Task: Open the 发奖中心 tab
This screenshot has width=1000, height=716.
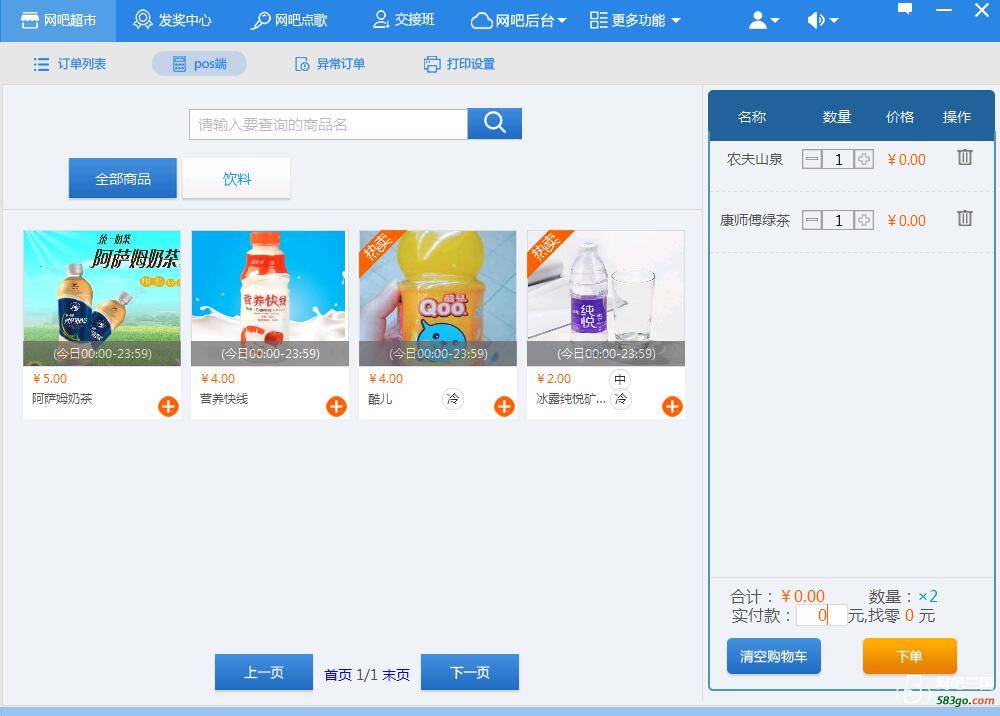Action: 172,20
